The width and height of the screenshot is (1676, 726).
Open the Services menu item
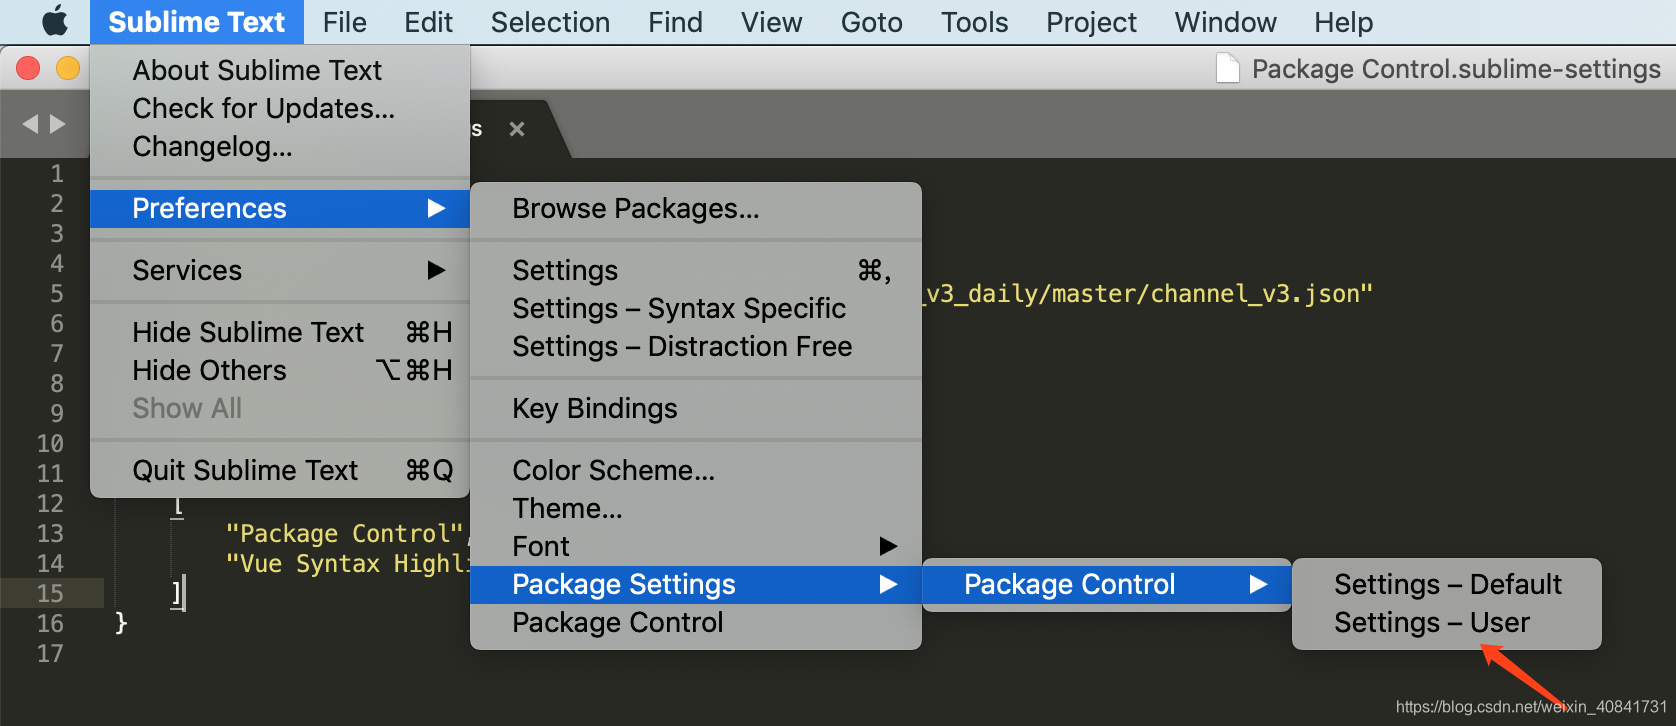tap(280, 270)
